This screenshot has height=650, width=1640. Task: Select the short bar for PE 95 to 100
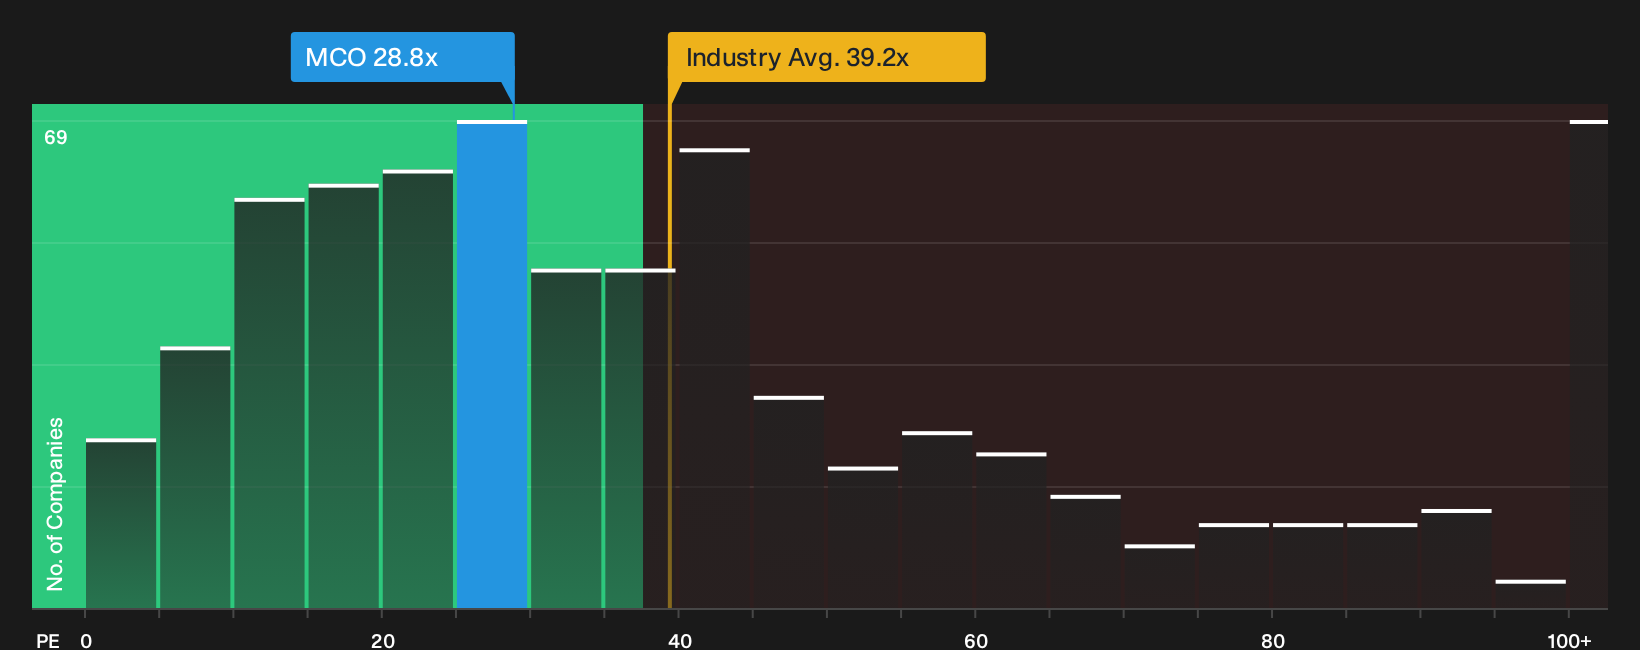point(1531,594)
